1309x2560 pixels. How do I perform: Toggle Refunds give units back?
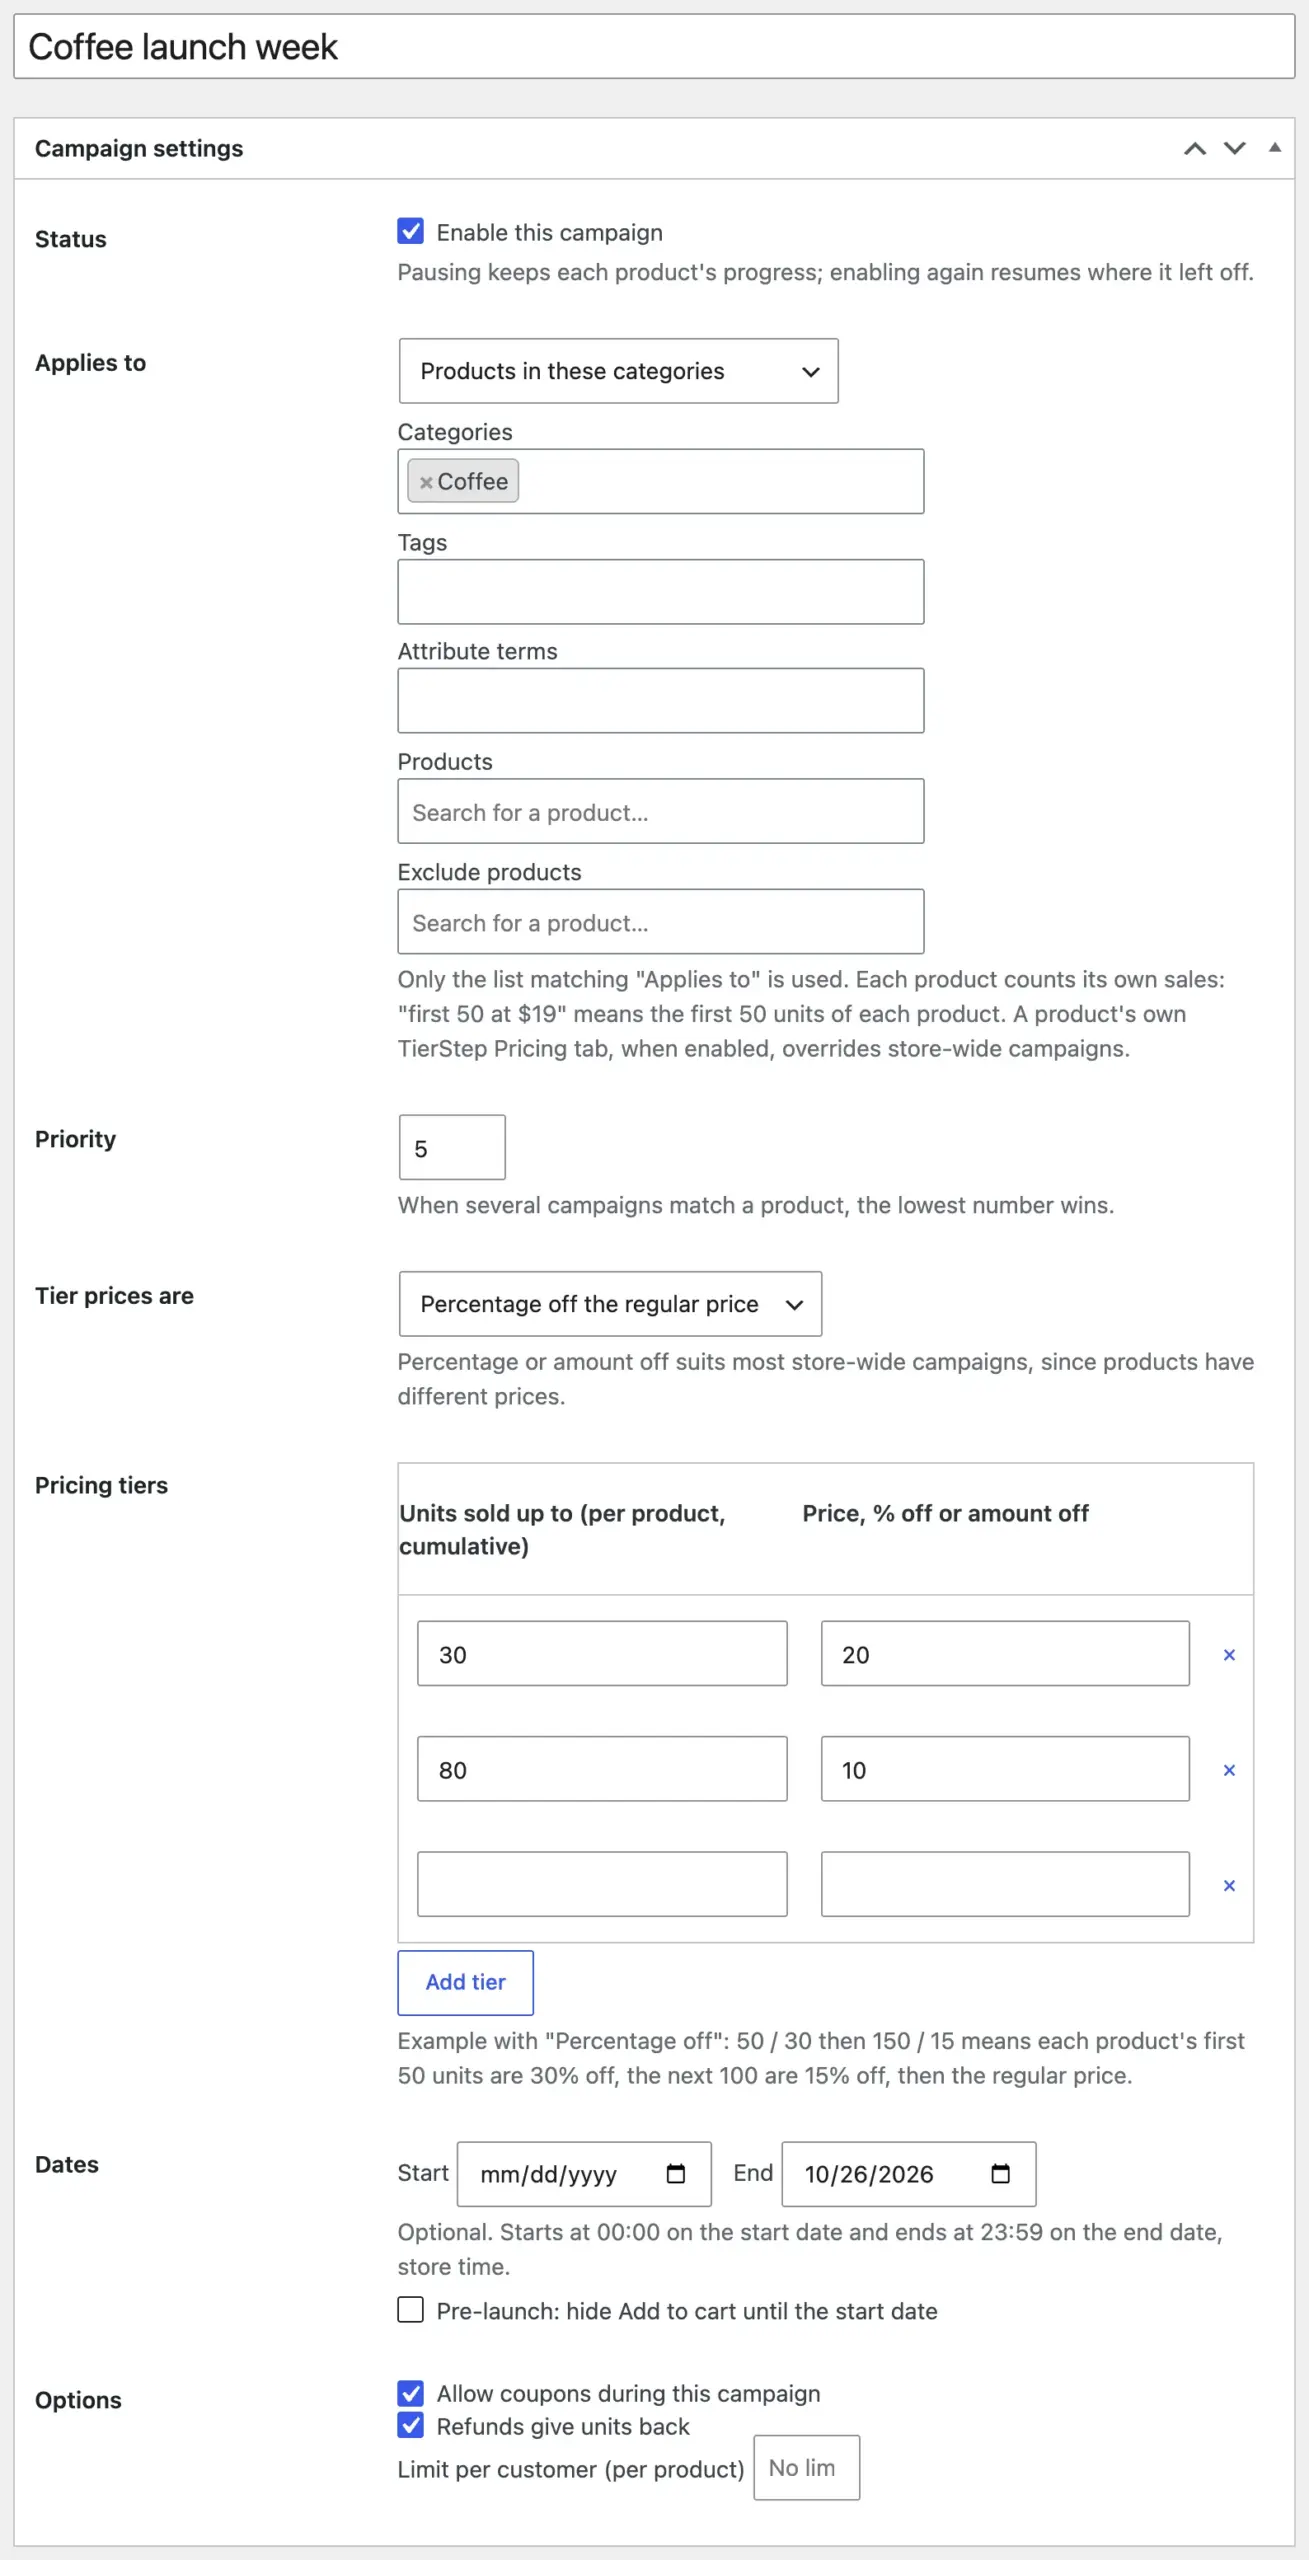[x=410, y=2426]
